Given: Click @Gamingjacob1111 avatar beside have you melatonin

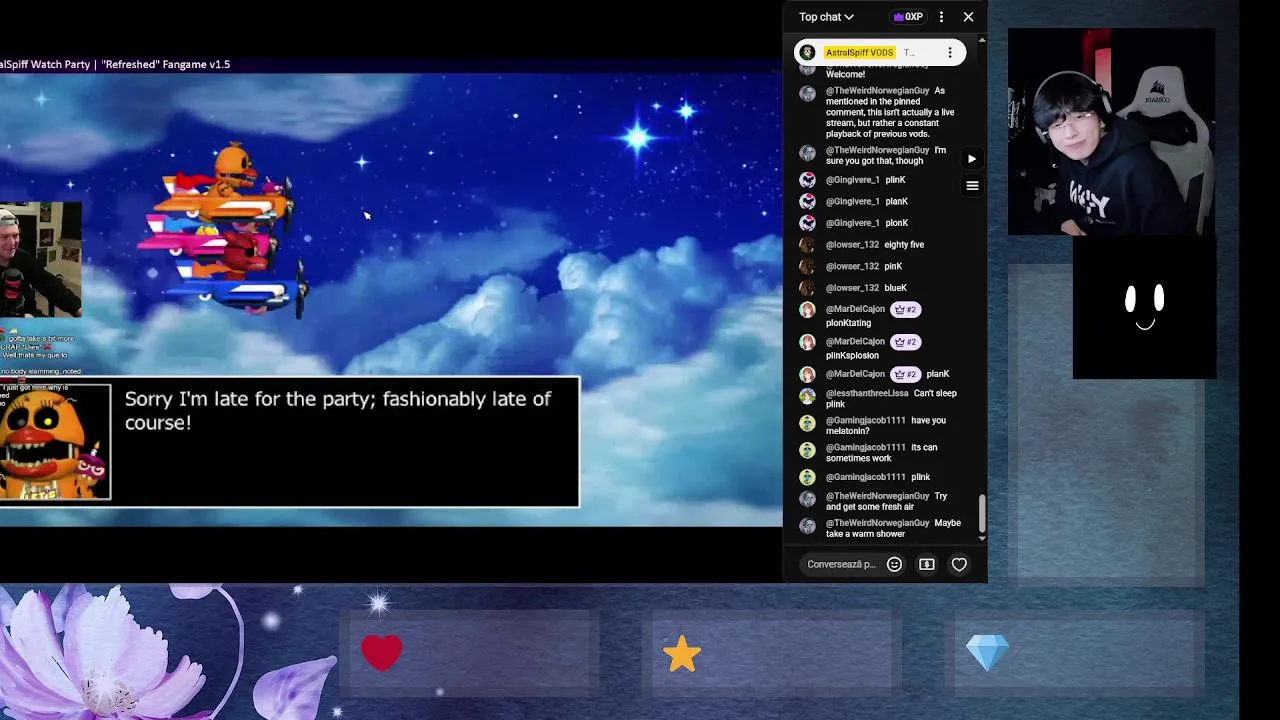Looking at the screenshot, I should coord(808,423).
